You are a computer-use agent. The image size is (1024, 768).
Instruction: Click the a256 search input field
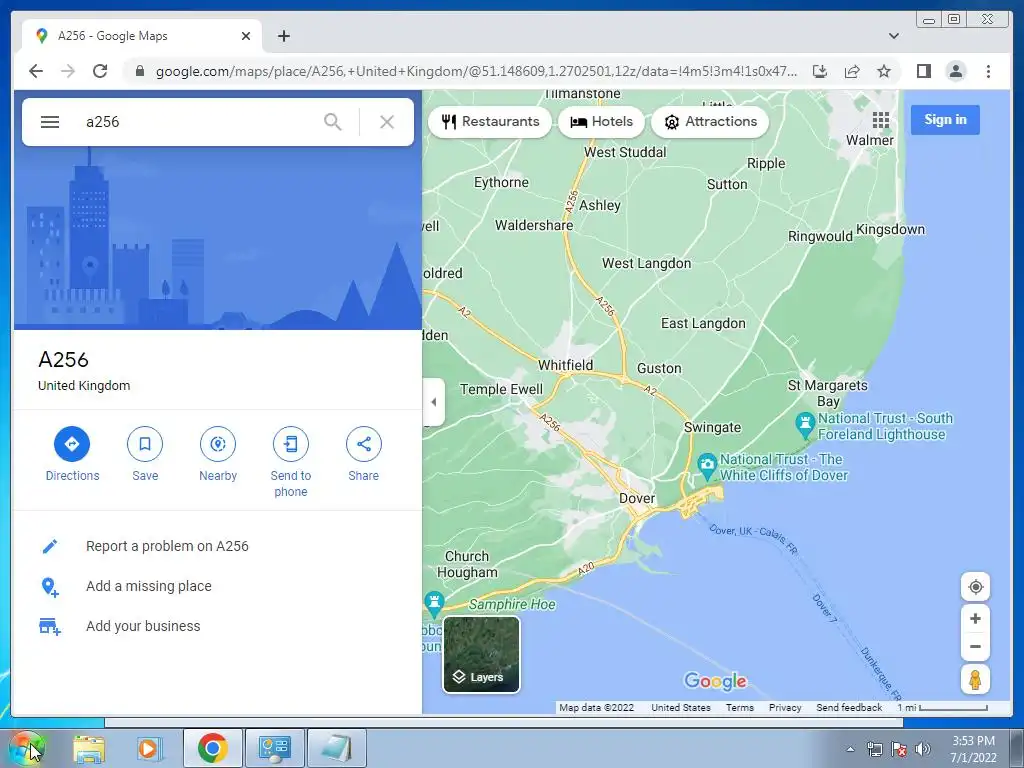[x=196, y=122]
